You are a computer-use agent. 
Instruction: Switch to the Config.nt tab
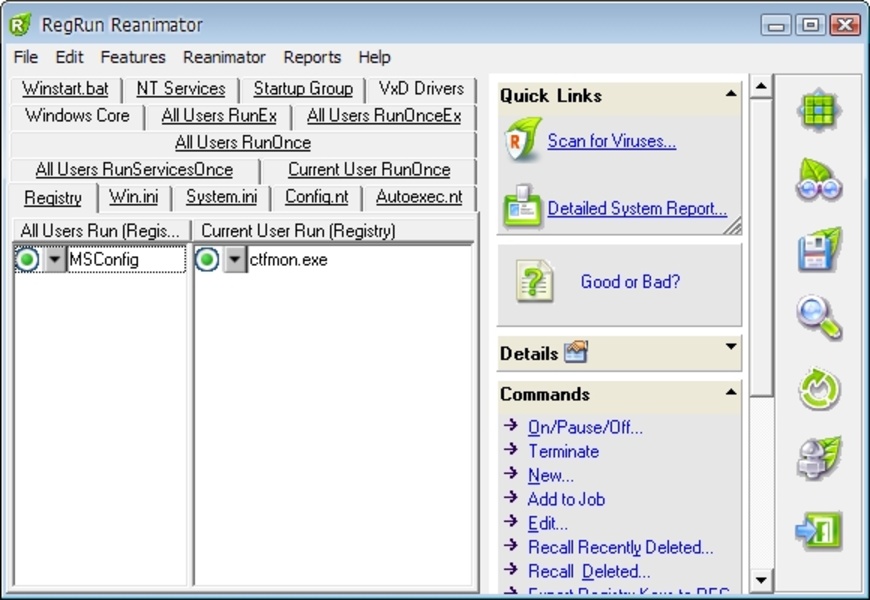(x=316, y=197)
